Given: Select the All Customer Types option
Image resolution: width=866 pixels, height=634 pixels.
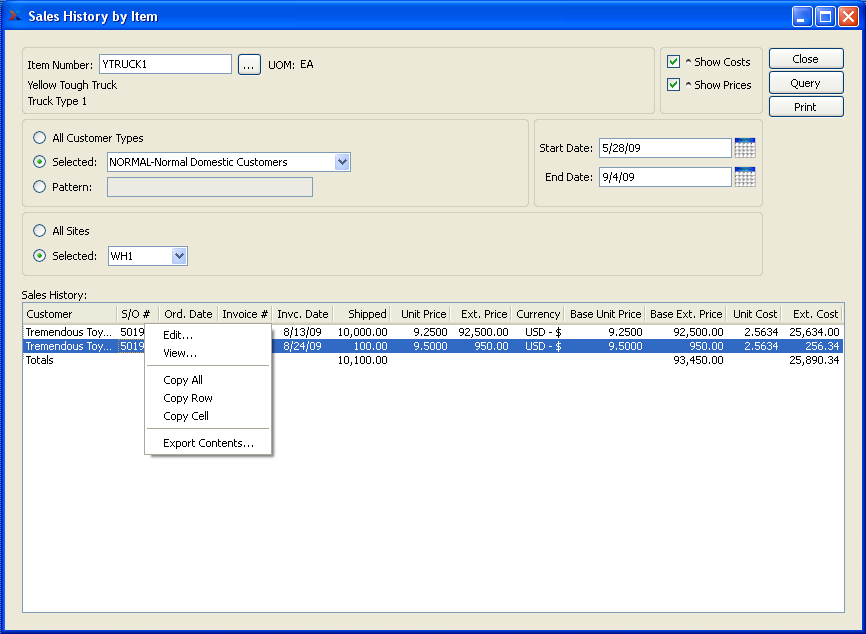Looking at the screenshot, I should click(40, 138).
